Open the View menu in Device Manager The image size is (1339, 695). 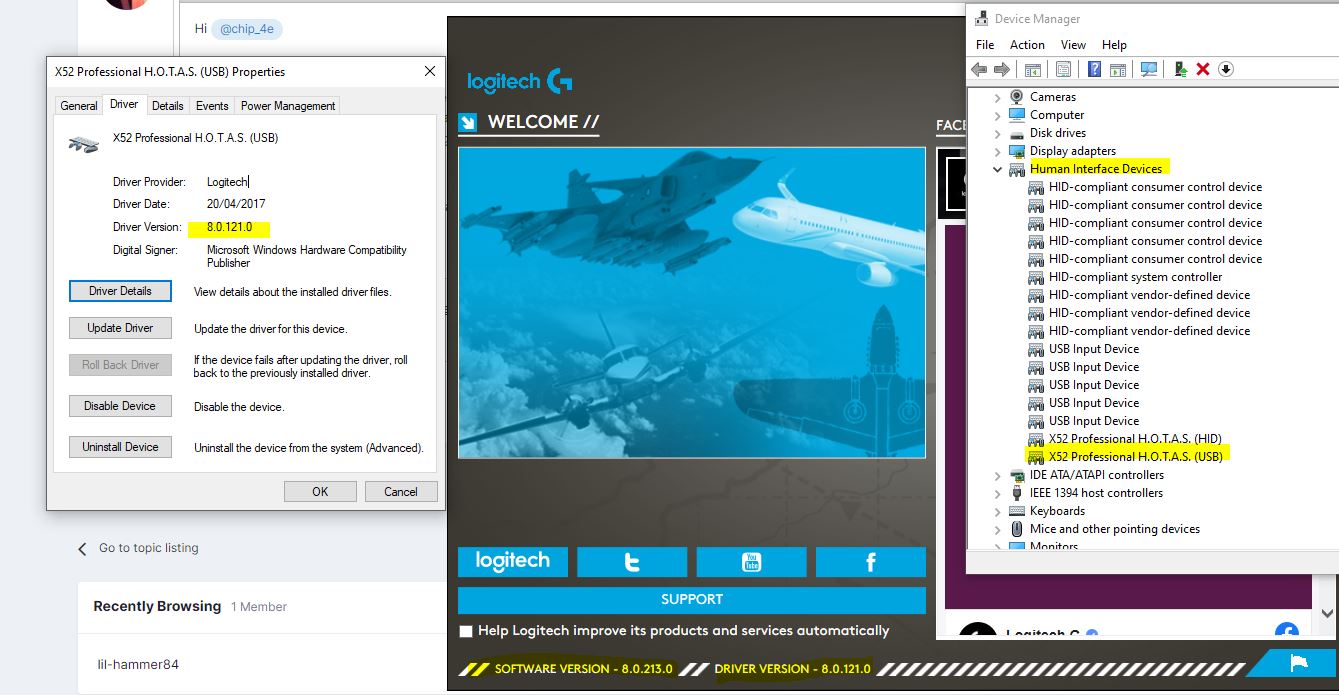click(1073, 45)
